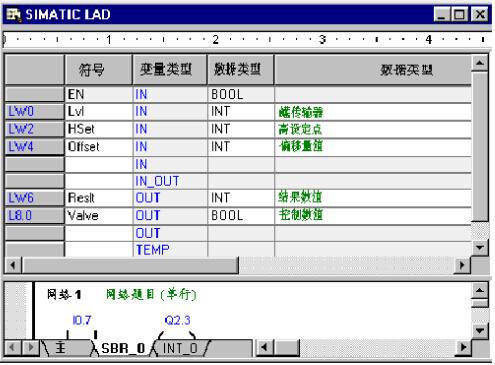Viewport: 495px width, 365px height.
Task: Click the network editor horizontal scroll right arrow
Action: pos(463,348)
